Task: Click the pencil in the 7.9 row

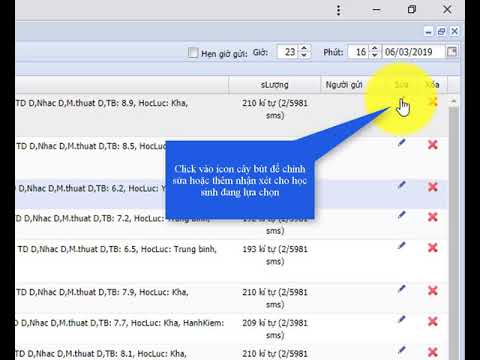Action: [402, 289]
